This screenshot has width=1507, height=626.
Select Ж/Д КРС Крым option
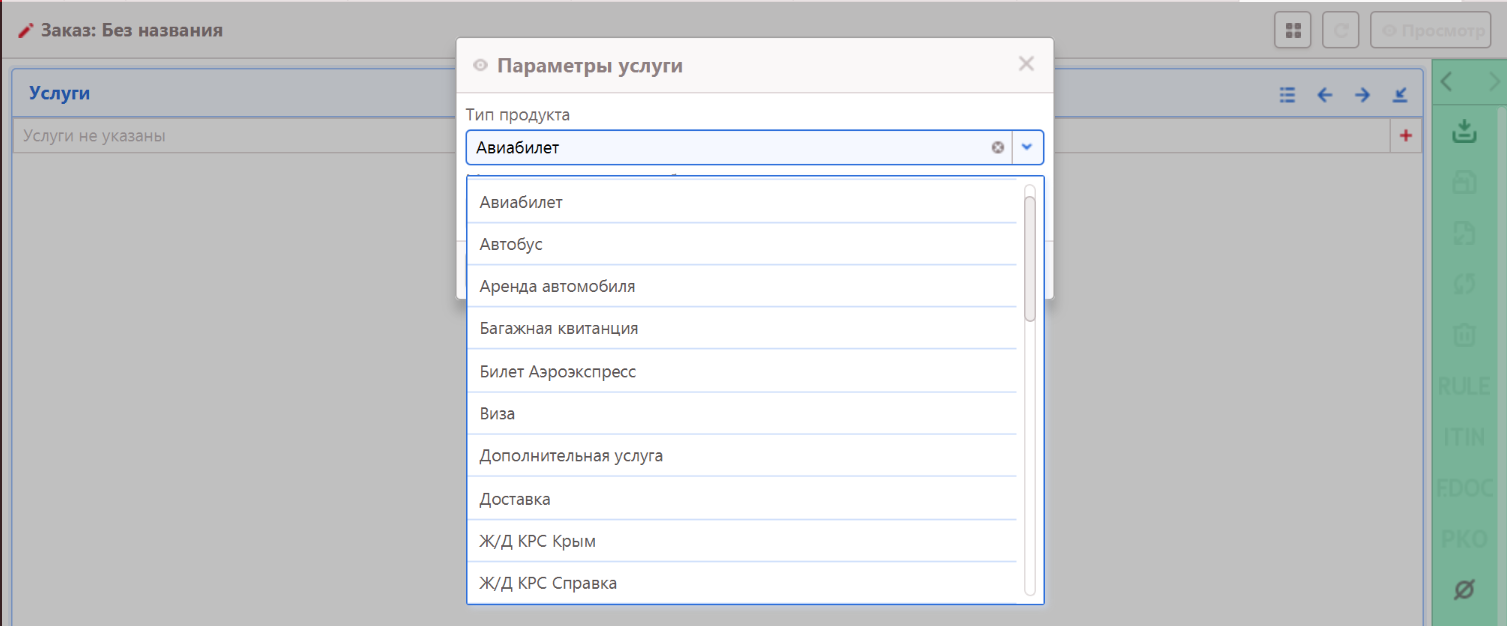(537, 541)
